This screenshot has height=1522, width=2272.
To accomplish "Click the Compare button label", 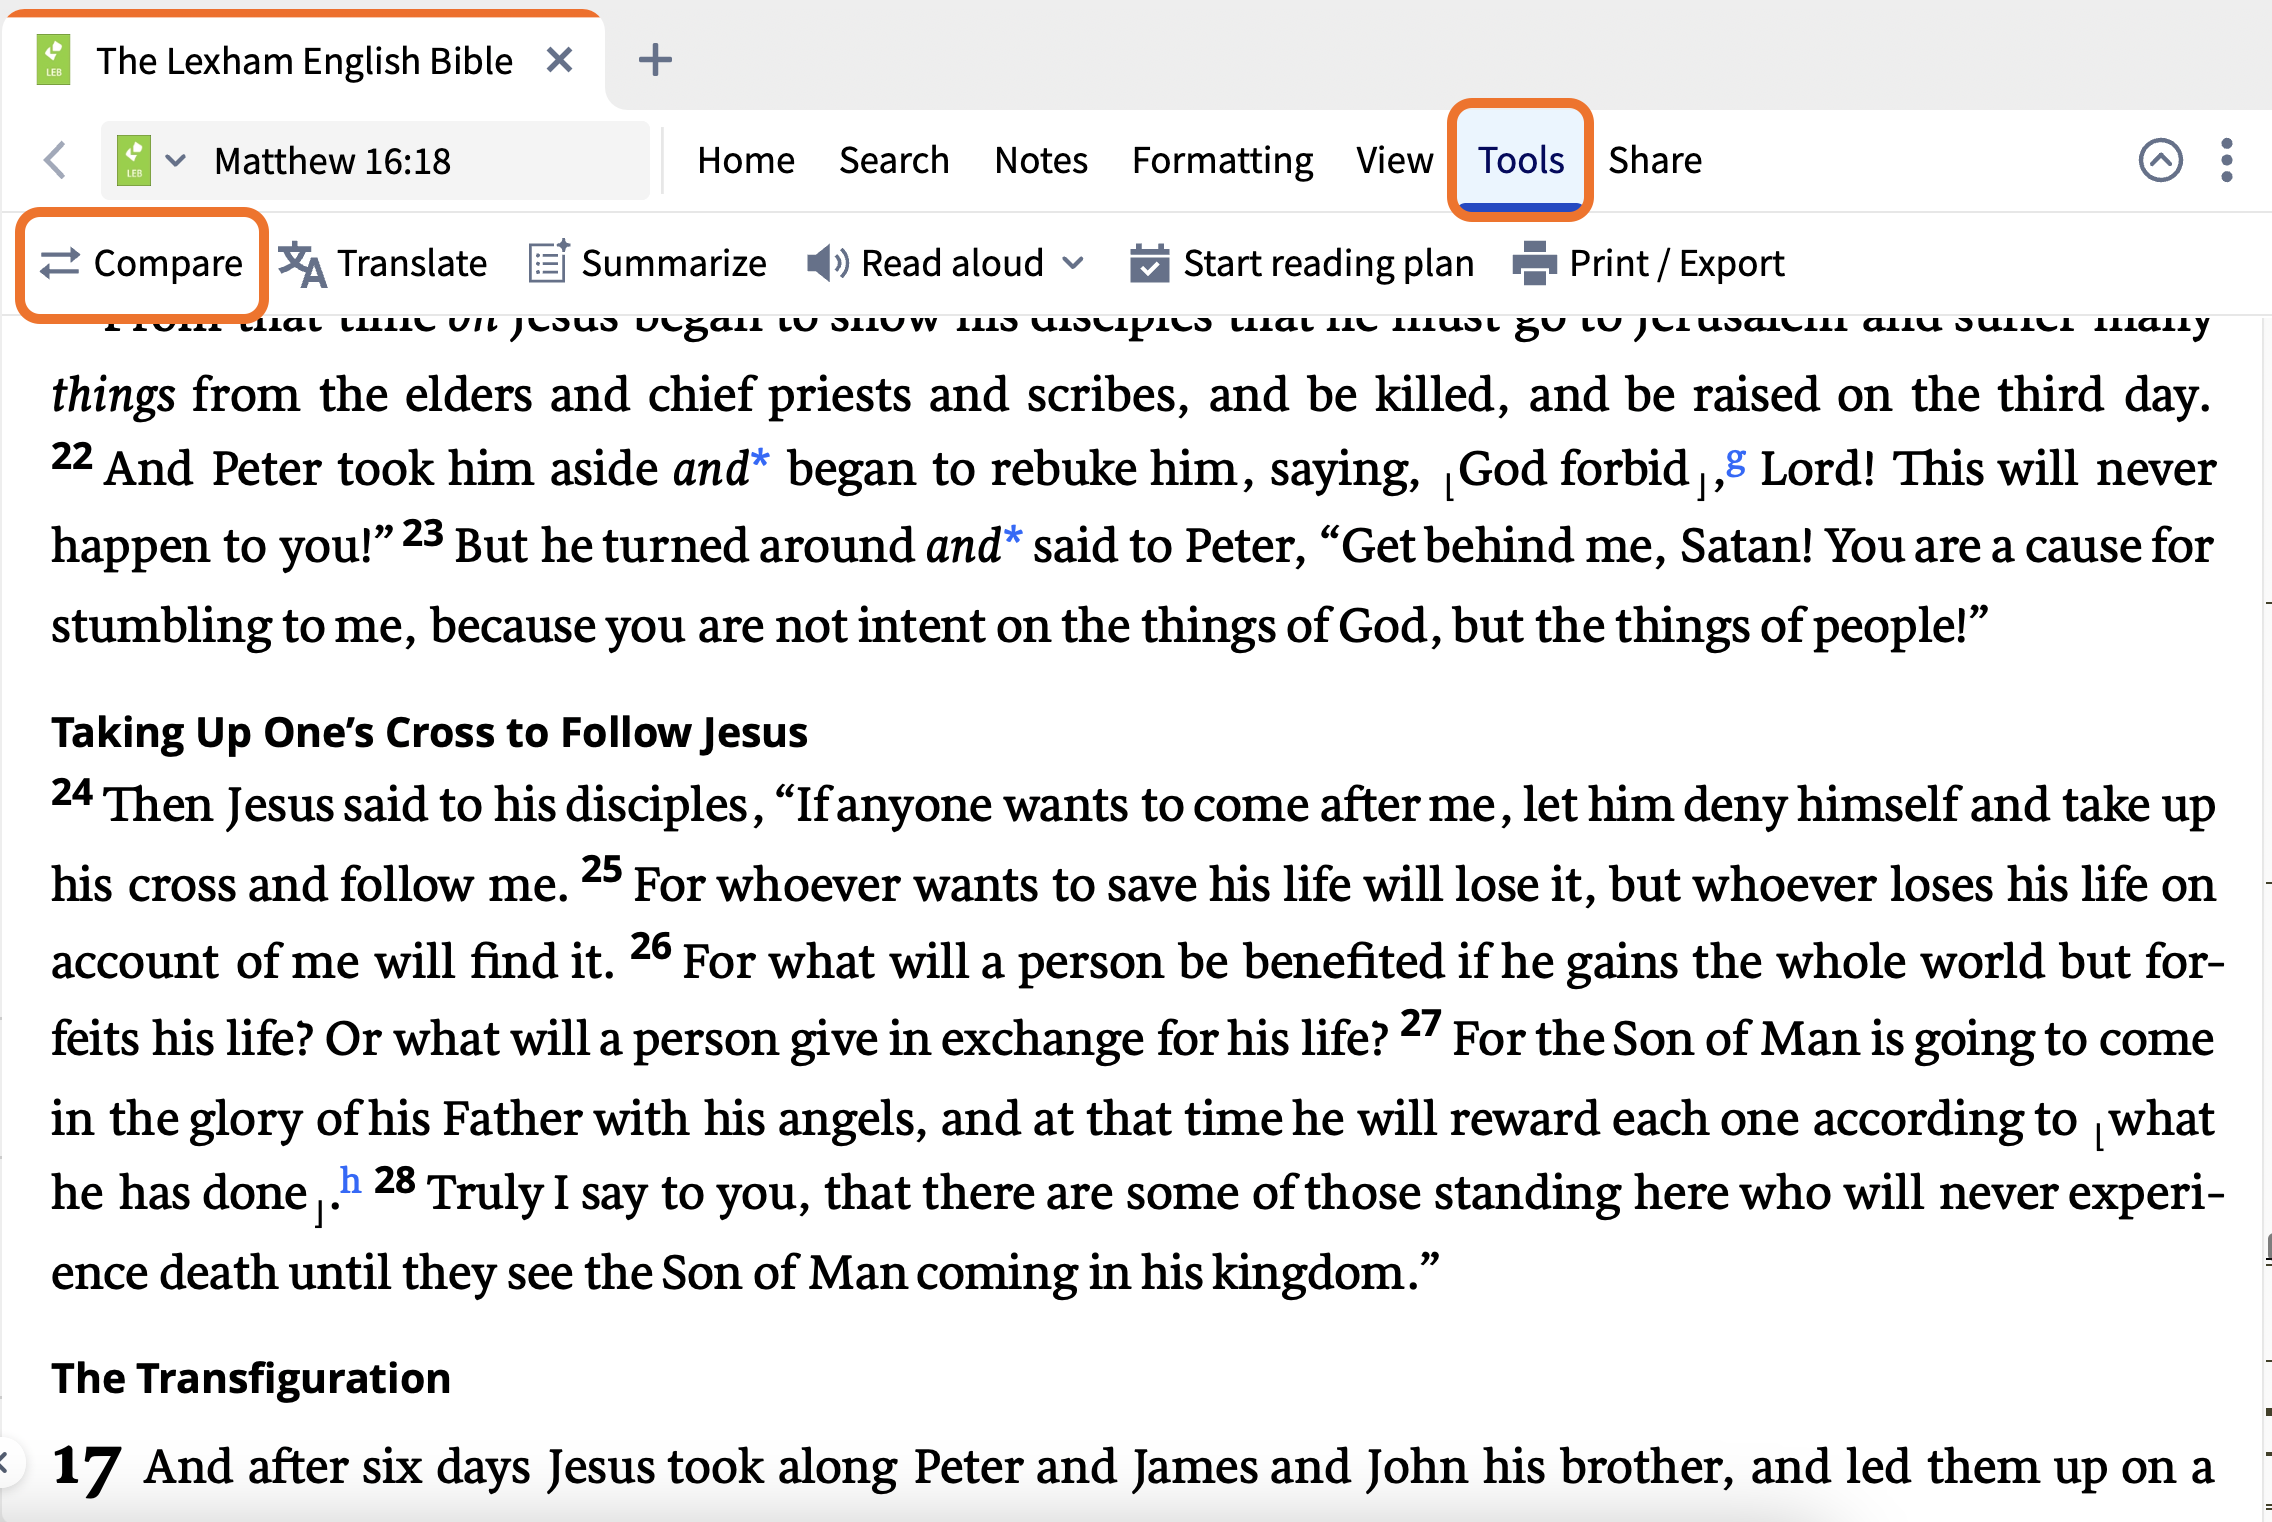I will (168, 264).
